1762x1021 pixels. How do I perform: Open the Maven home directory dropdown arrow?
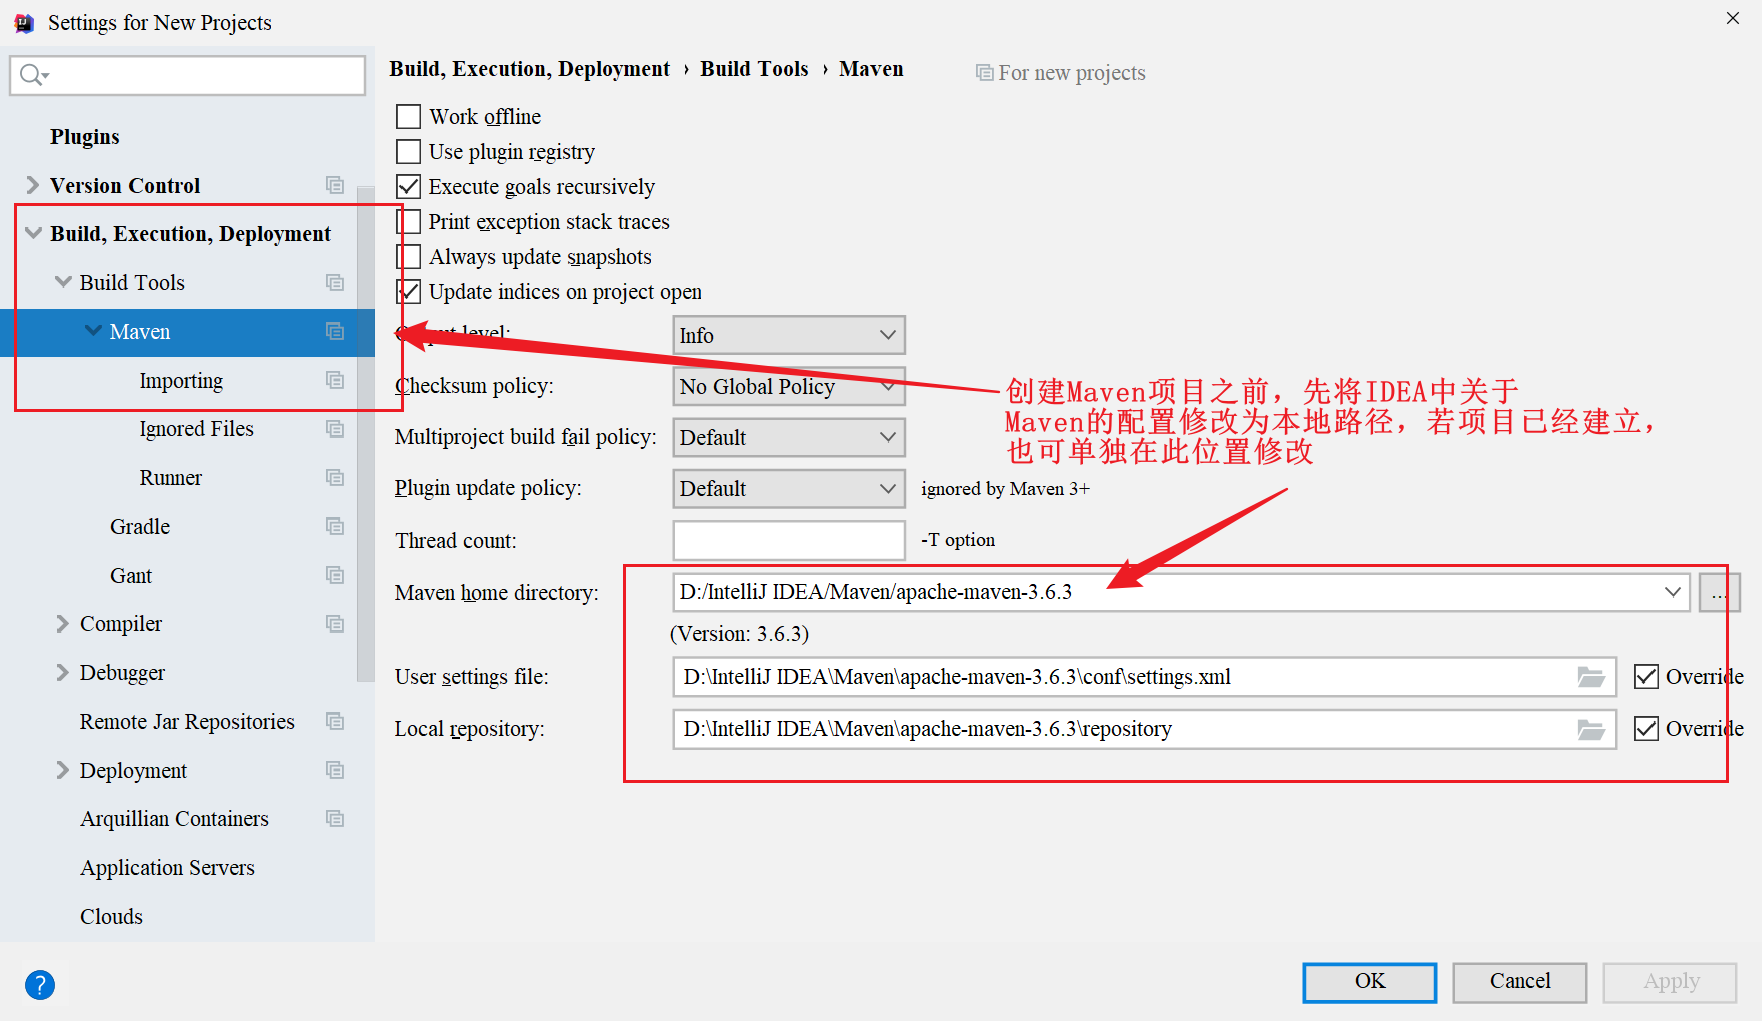click(1672, 592)
